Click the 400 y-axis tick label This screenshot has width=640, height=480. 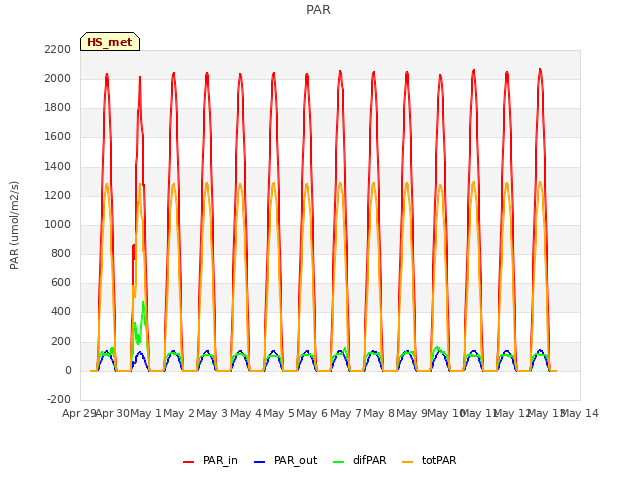point(61,311)
